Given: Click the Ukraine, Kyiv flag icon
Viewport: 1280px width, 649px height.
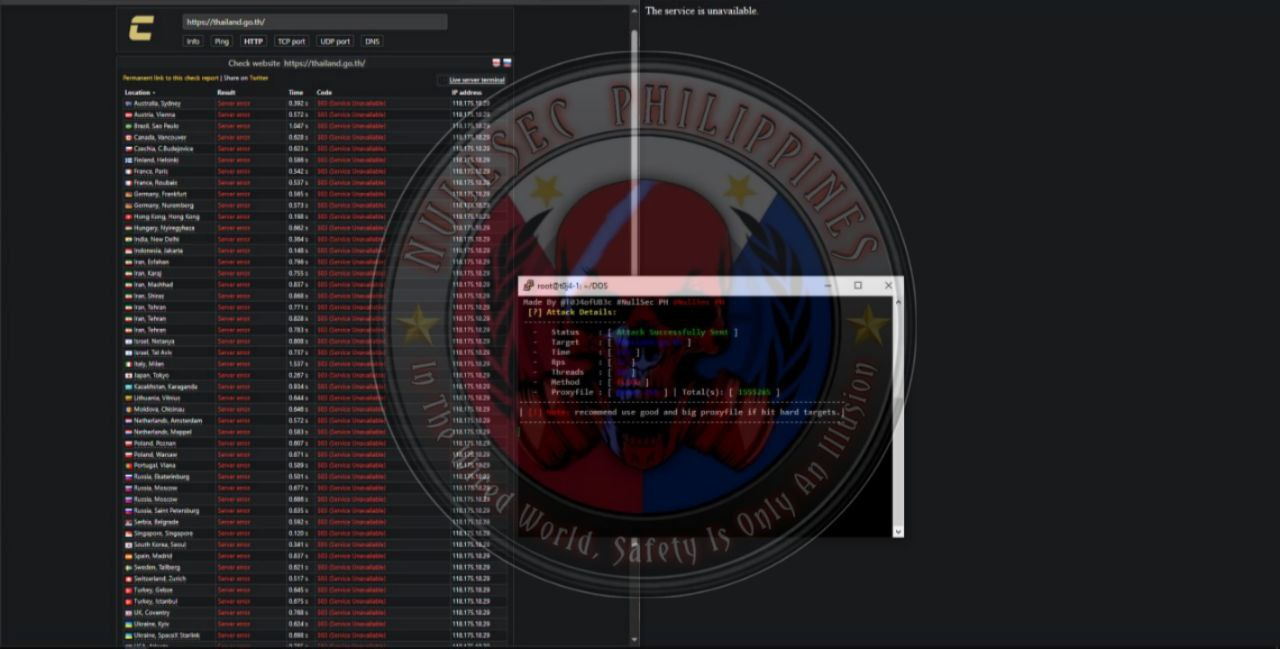Looking at the screenshot, I should pos(128,624).
